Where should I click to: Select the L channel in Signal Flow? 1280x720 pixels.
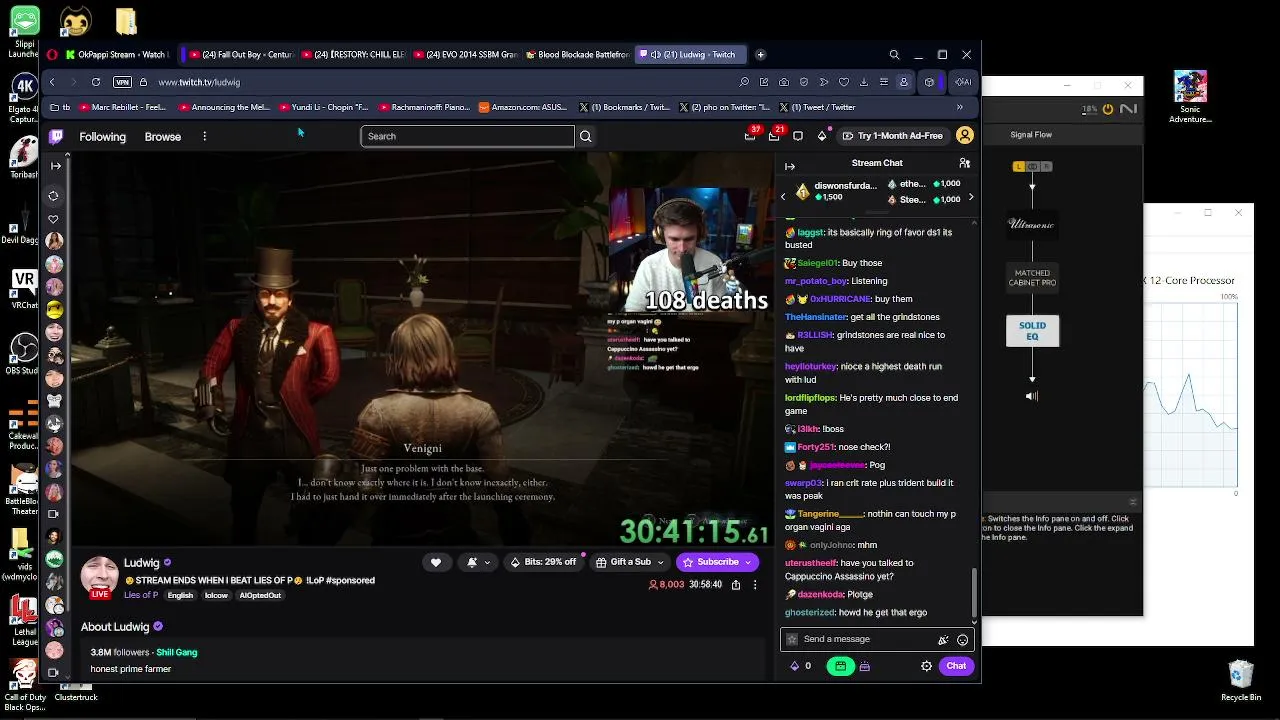1019,167
